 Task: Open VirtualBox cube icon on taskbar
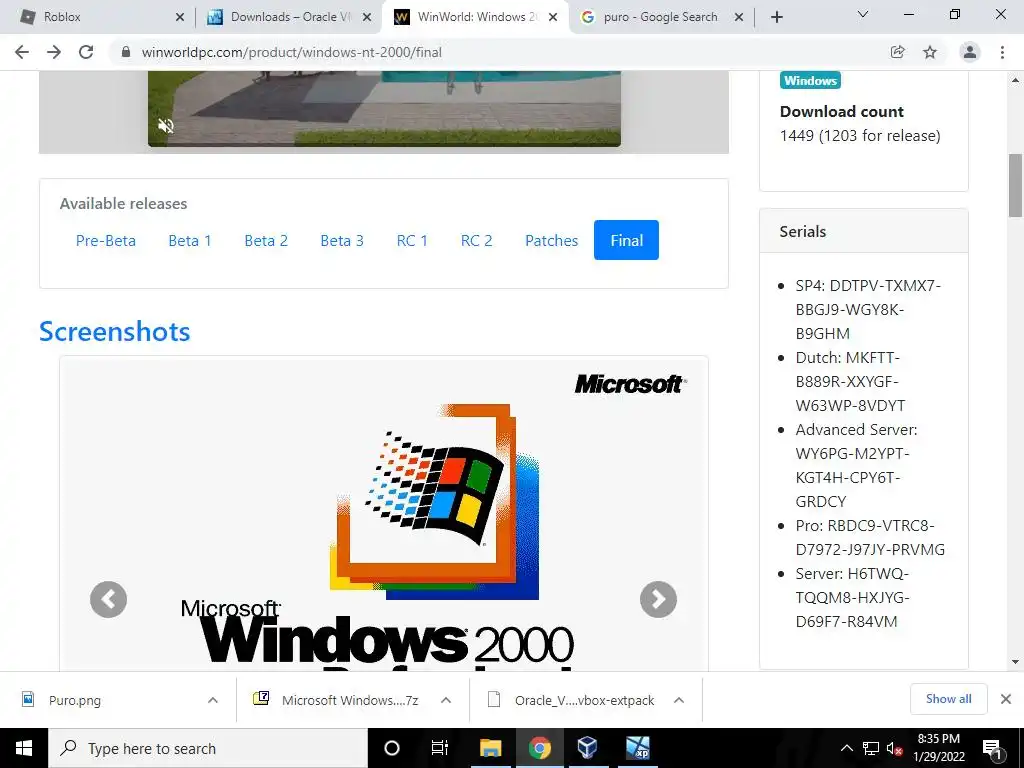[x=587, y=748]
